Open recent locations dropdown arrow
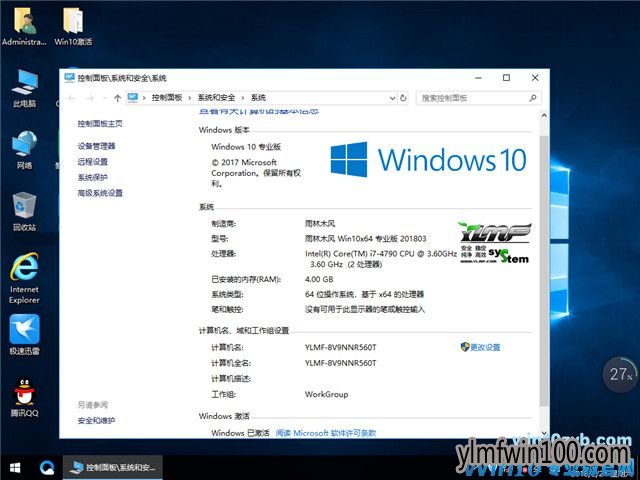Image resolution: width=640 pixels, height=480 pixels. point(105,98)
